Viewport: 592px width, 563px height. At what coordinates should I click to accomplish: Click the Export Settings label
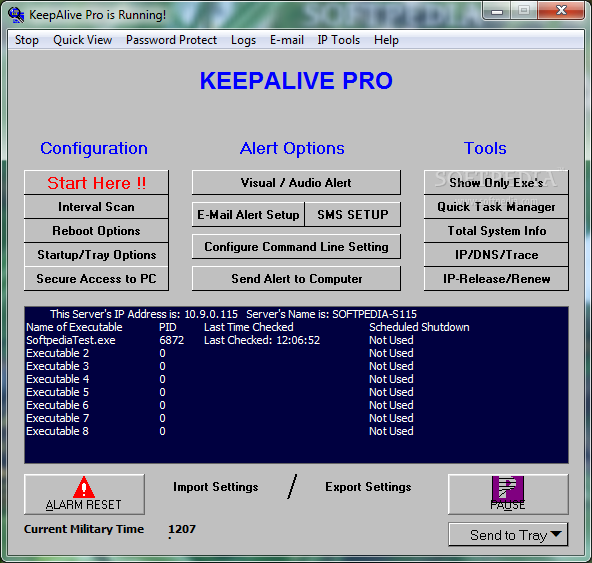click(x=368, y=487)
